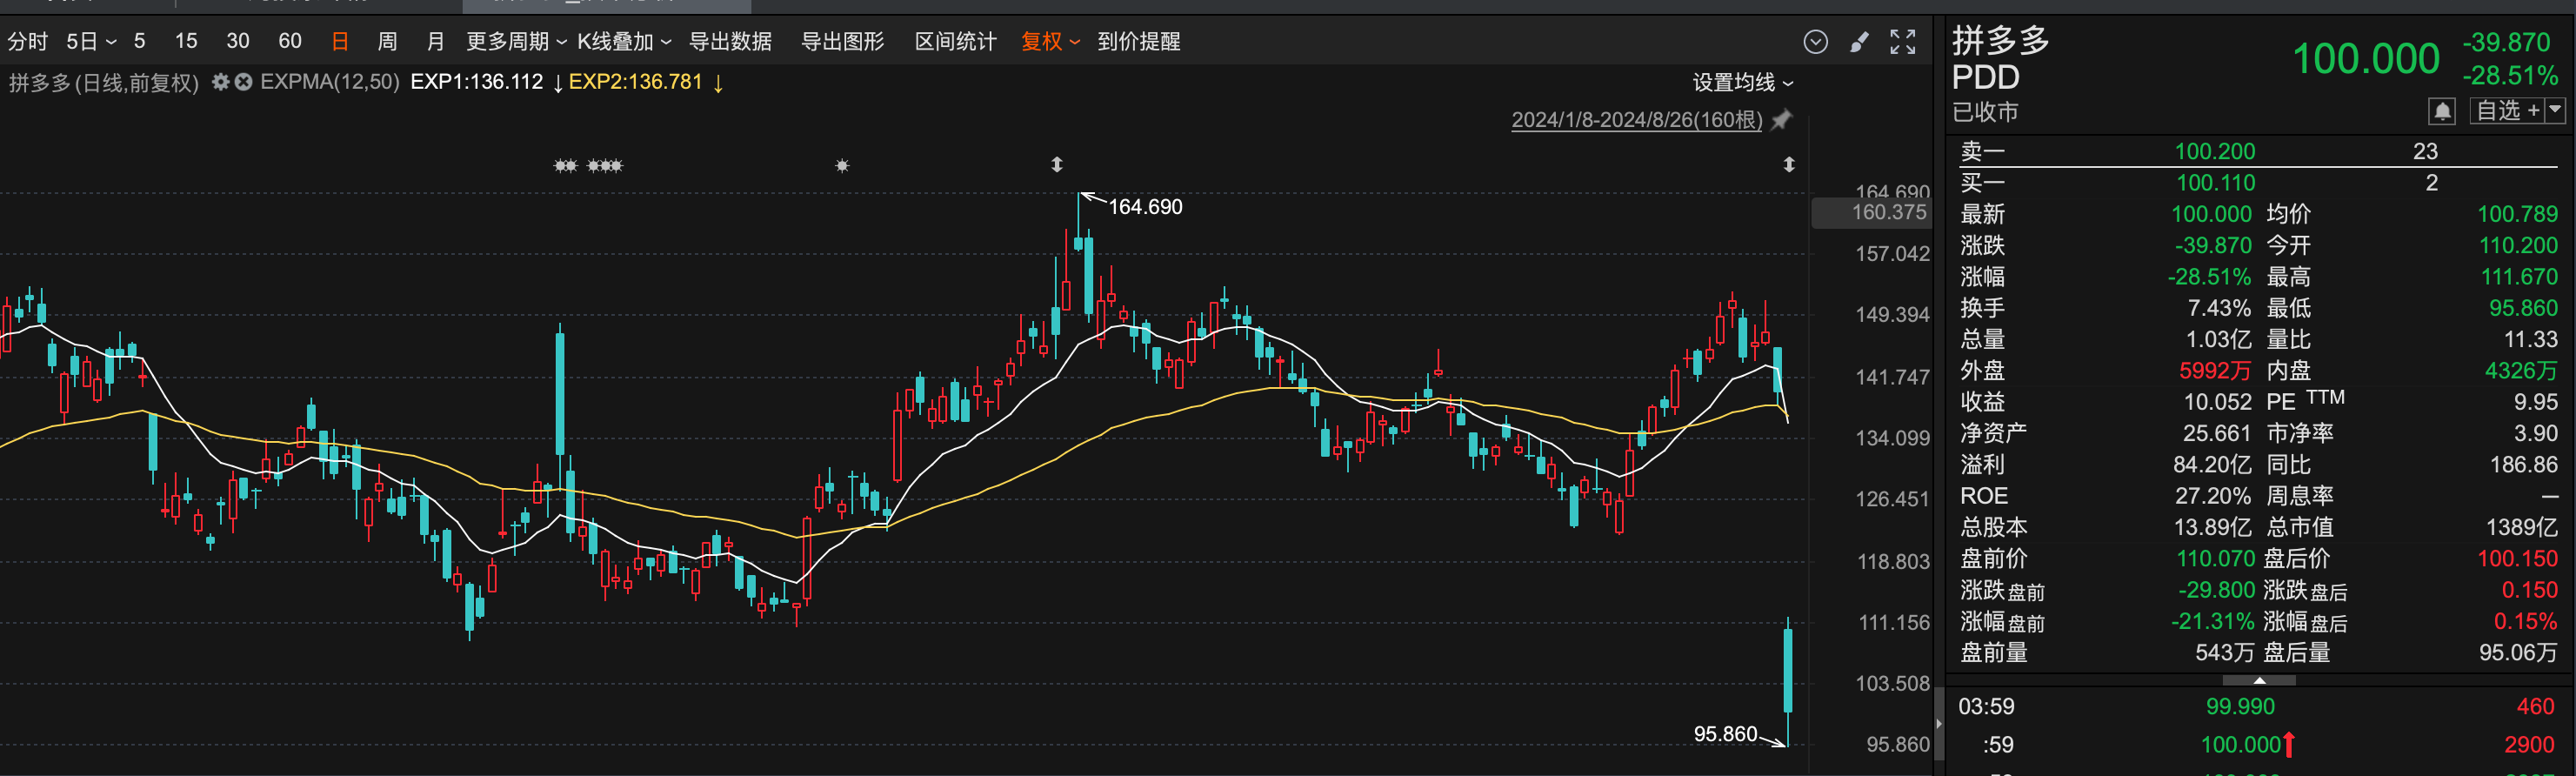The image size is (2576, 776).
Task: Click the EXP2:136.781 value
Action: 636,82
